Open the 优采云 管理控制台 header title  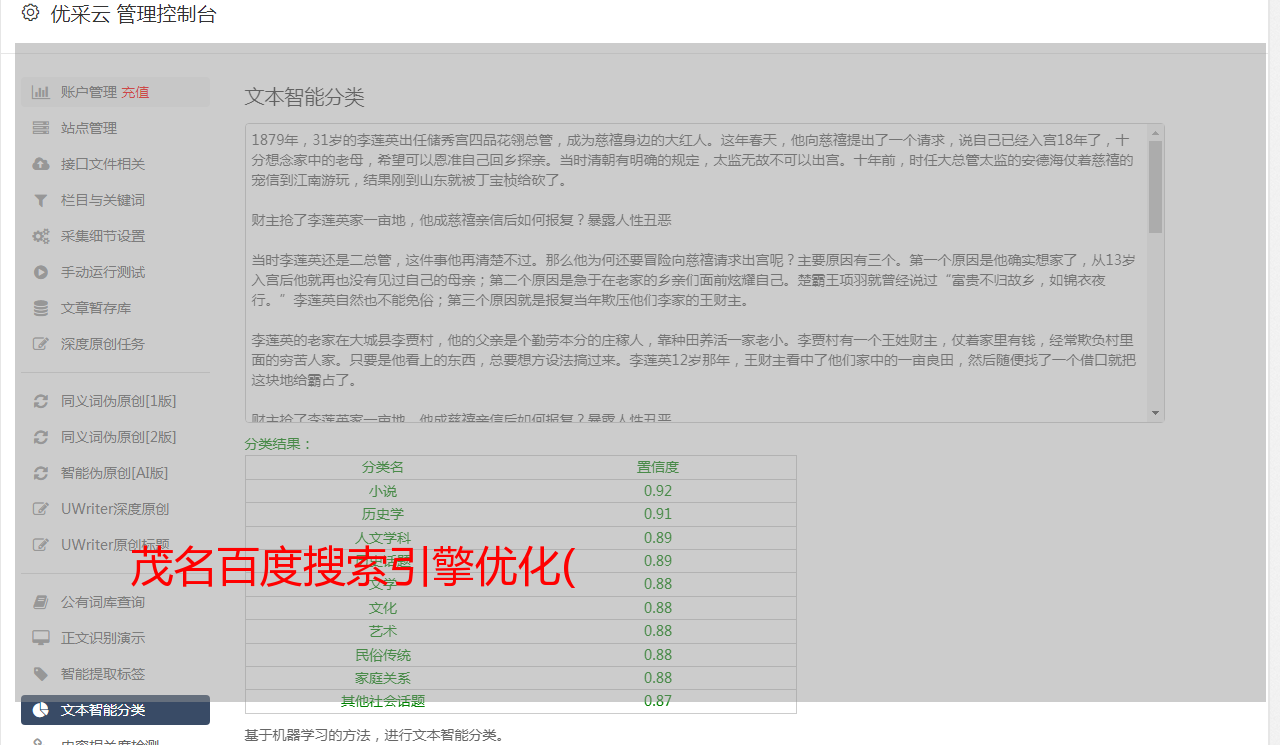(x=133, y=14)
